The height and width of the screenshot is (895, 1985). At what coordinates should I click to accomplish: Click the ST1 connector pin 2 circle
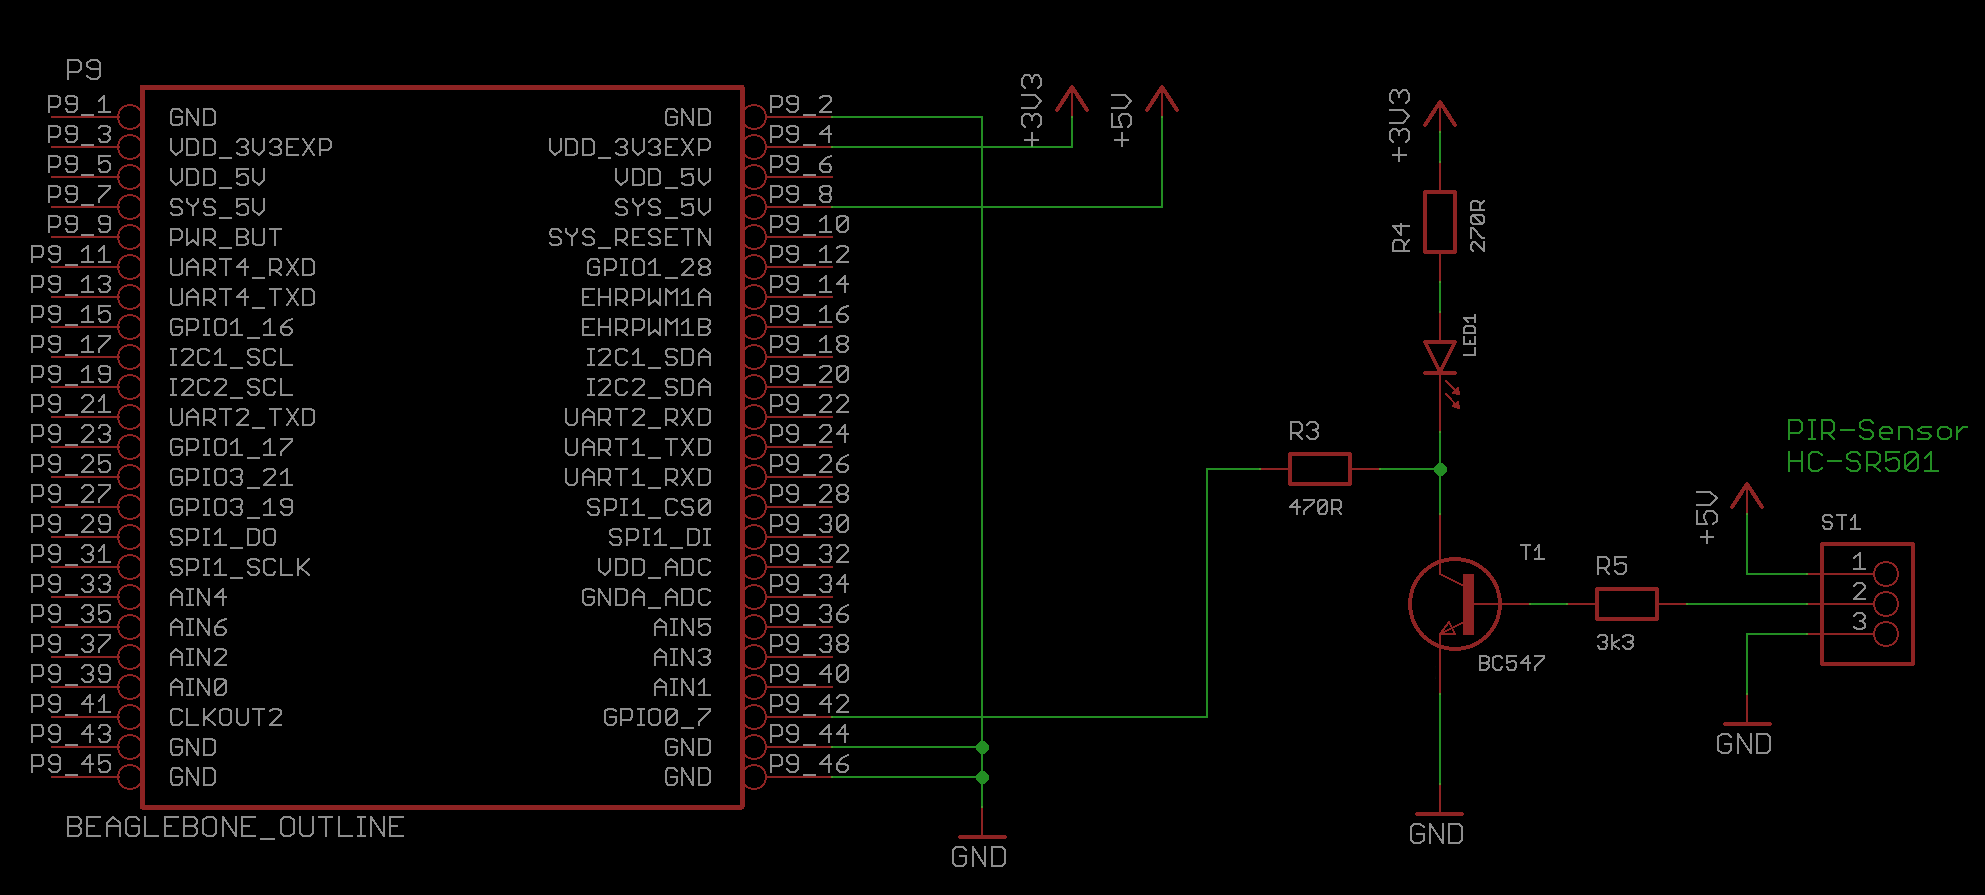coord(1885,604)
